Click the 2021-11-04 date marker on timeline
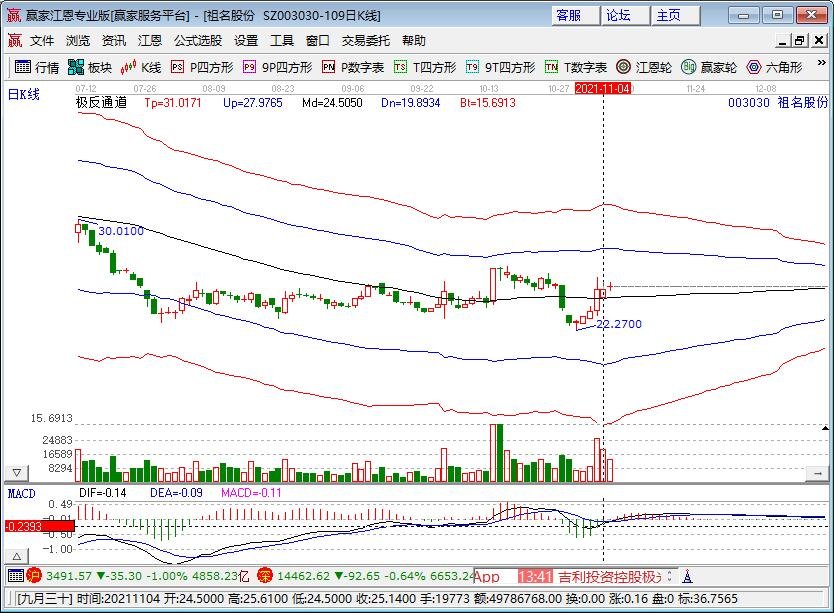 (x=603, y=88)
